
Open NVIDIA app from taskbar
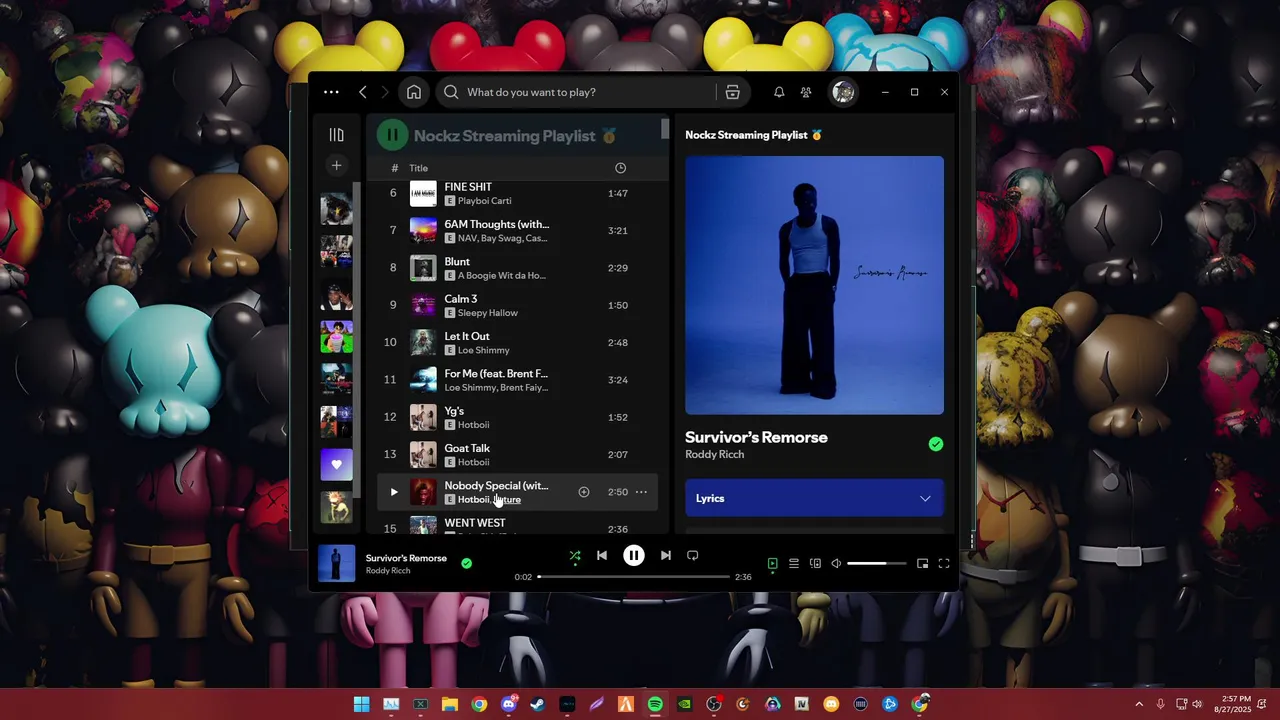point(685,704)
